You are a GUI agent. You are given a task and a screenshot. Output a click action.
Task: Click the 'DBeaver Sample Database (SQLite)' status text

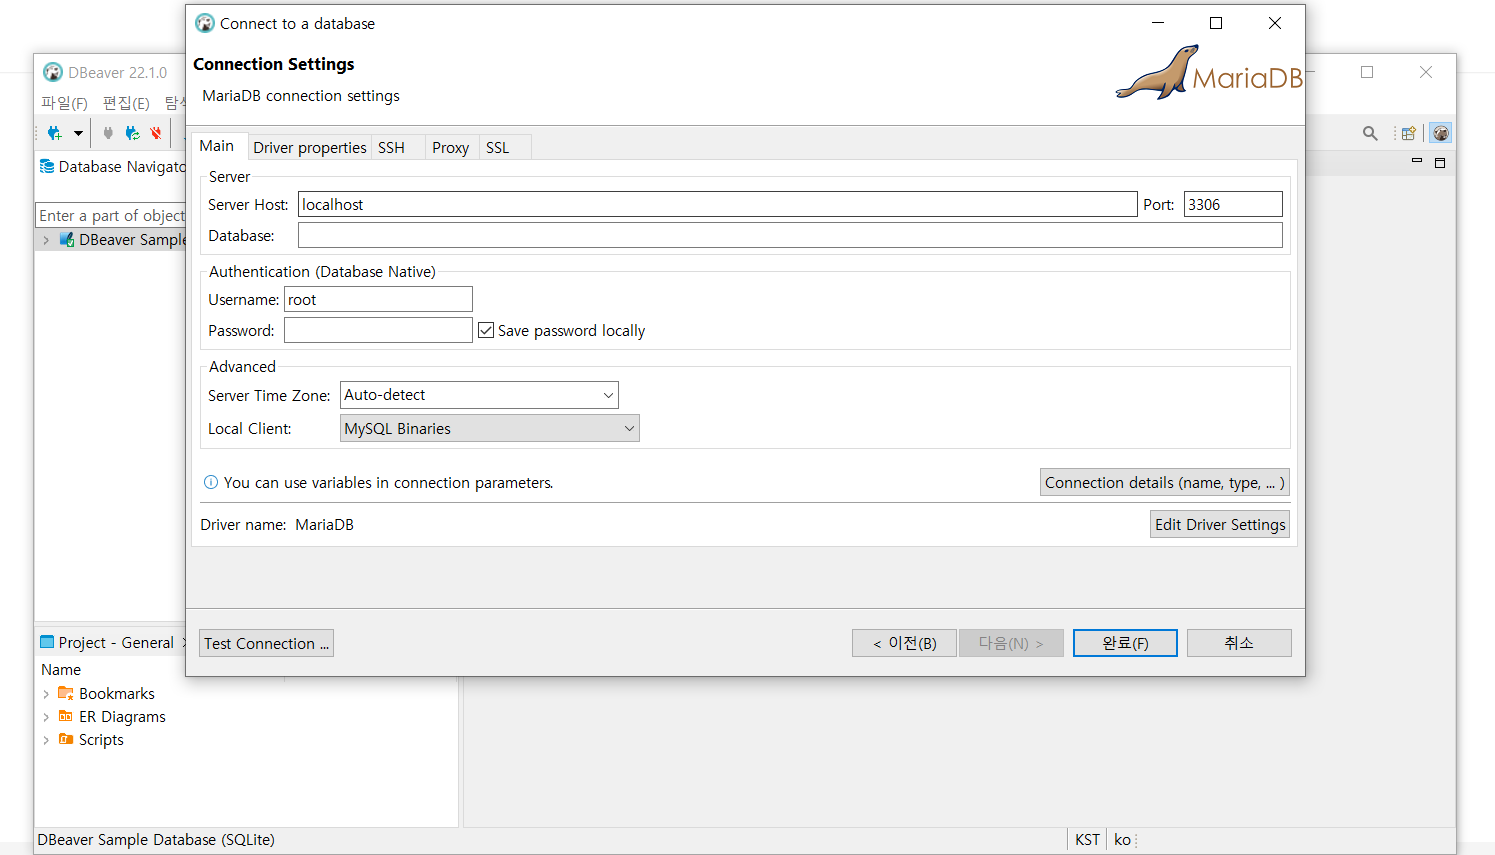pos(156,840)
